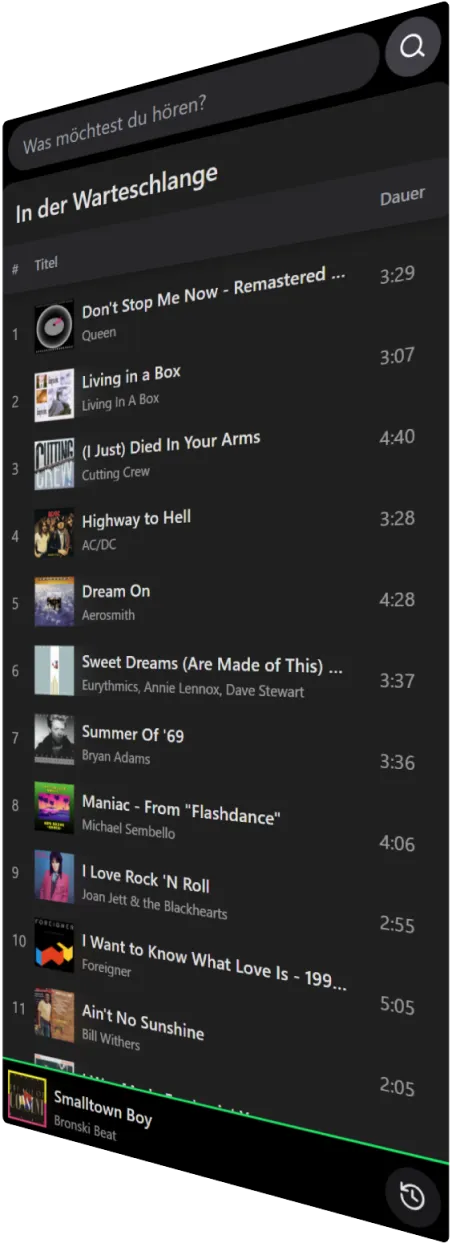Screen dimensions: 452x1243
Task: Click the Living in a Box album art
Action: (54, 395)
